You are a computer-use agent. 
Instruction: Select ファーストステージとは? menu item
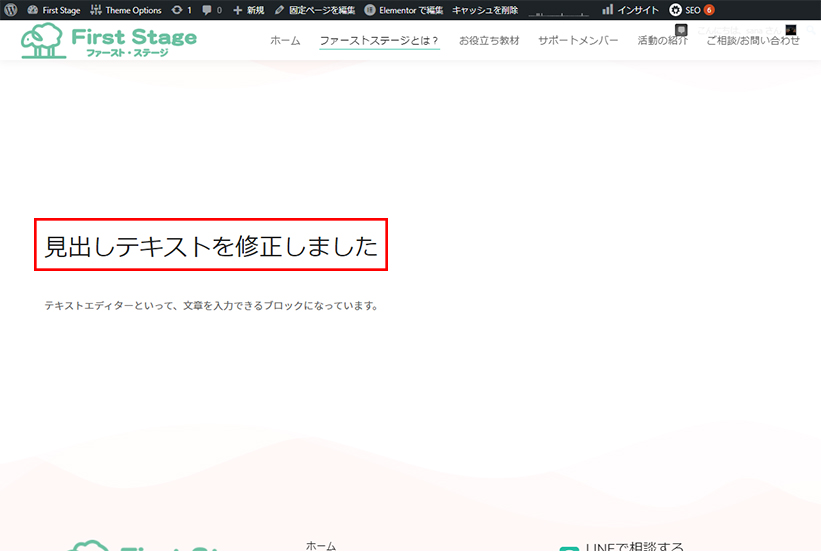tap(379, 41)
